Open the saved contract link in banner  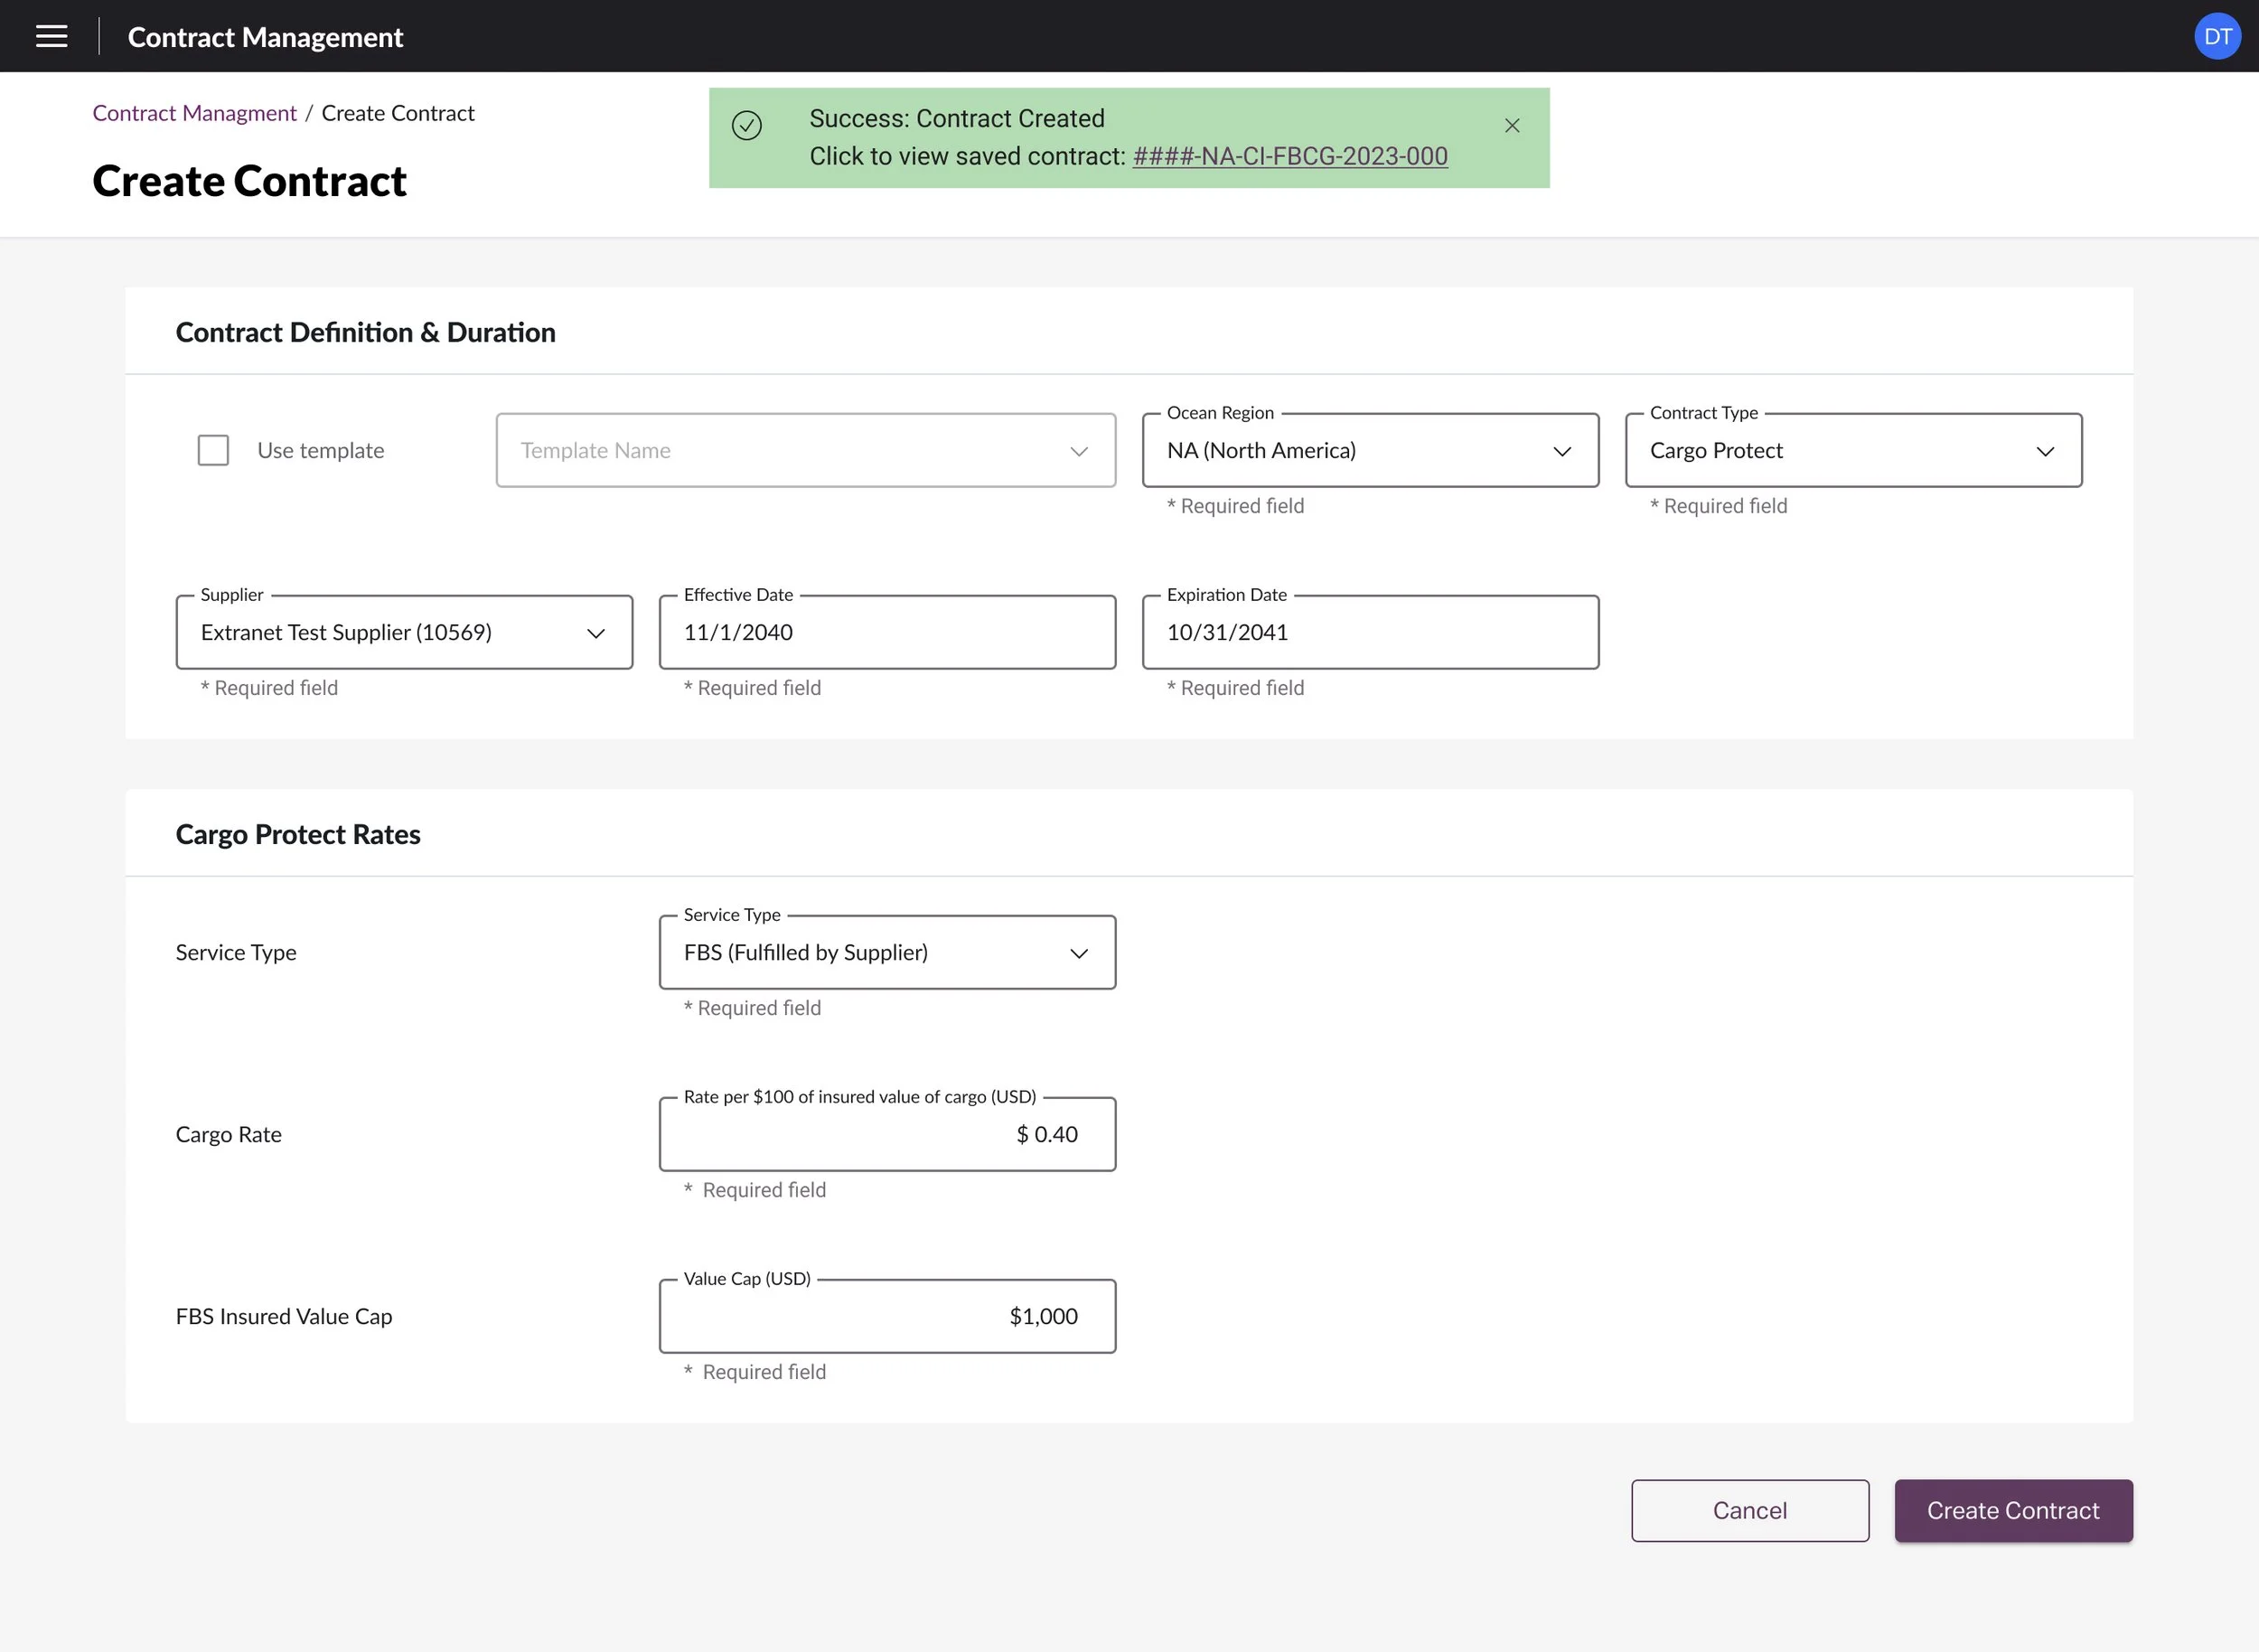tap(1289, 157)
